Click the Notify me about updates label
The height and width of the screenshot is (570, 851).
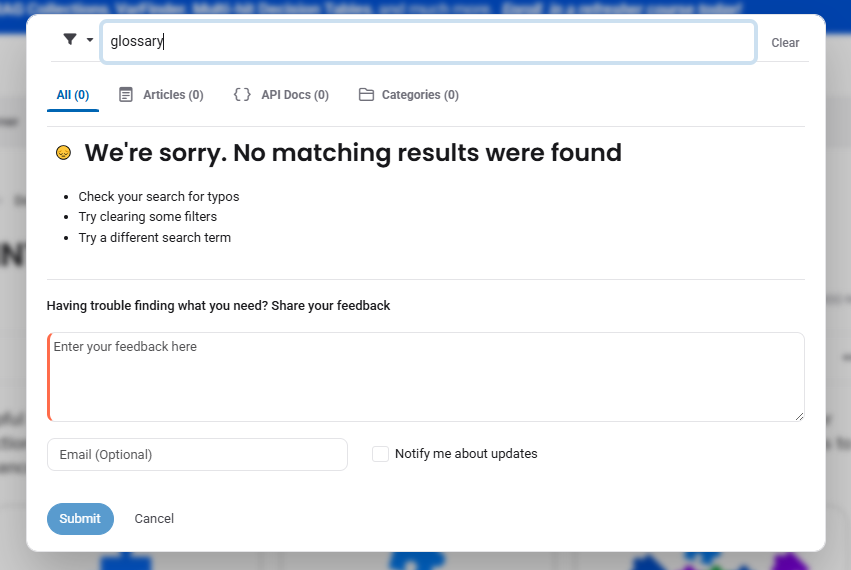(466, 454)
